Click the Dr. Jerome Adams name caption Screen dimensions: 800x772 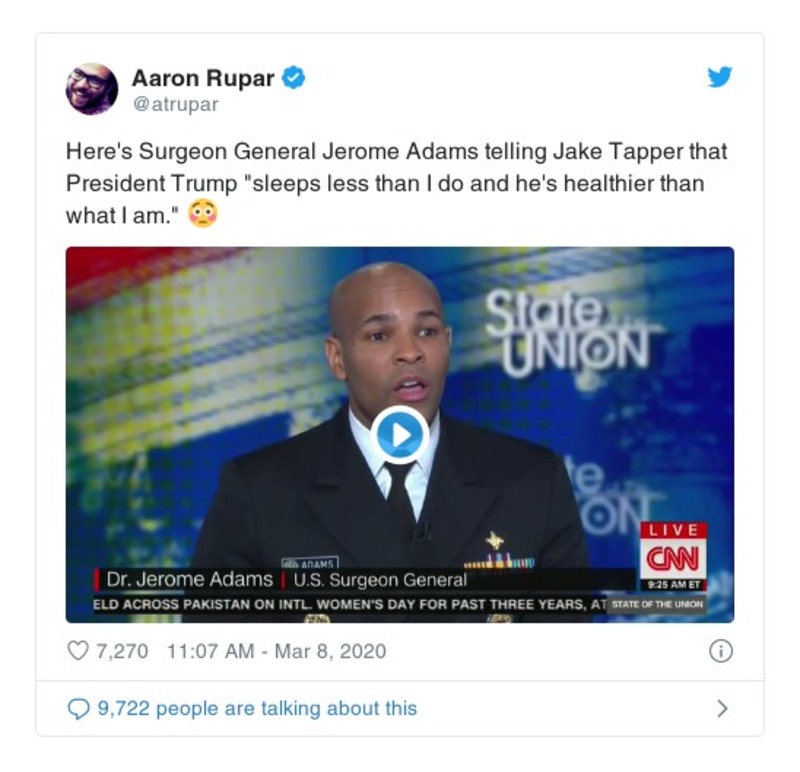190,580
